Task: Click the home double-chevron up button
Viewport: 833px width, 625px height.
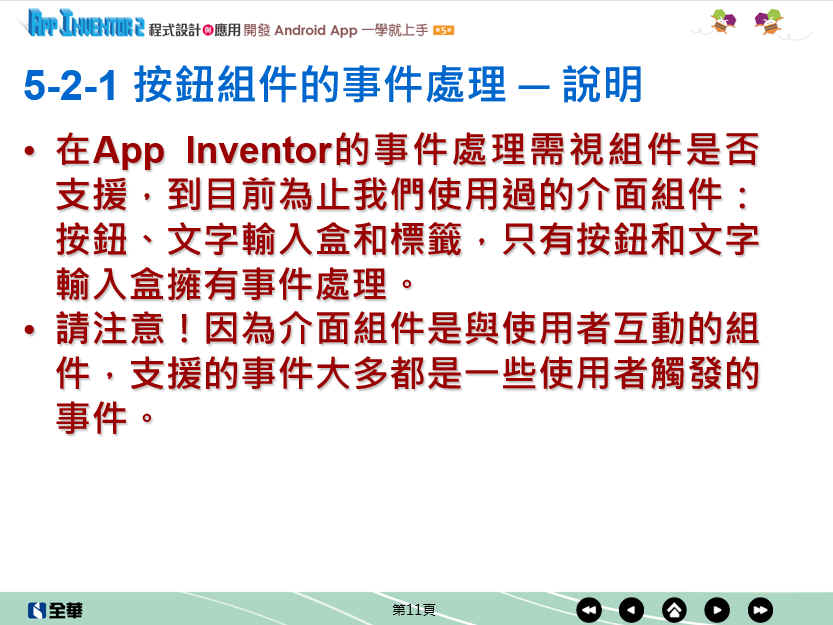Action: (x=674, y=609)
